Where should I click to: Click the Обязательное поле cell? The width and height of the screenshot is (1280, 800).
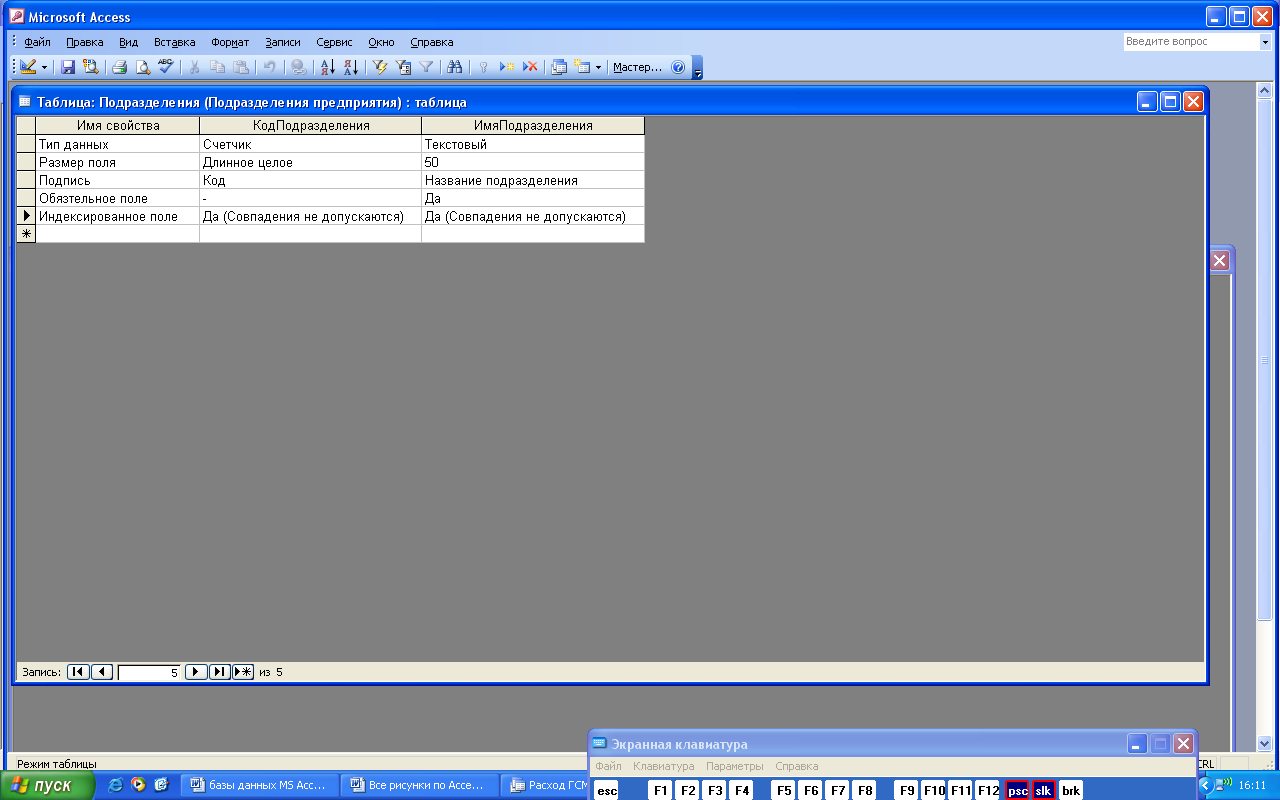tap(118, 198)
